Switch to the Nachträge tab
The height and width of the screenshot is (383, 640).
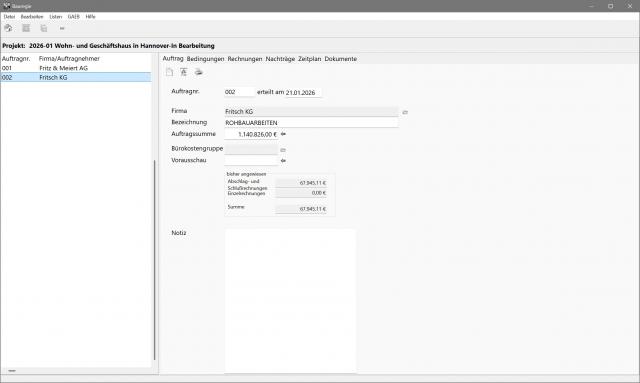coord(280,59)
